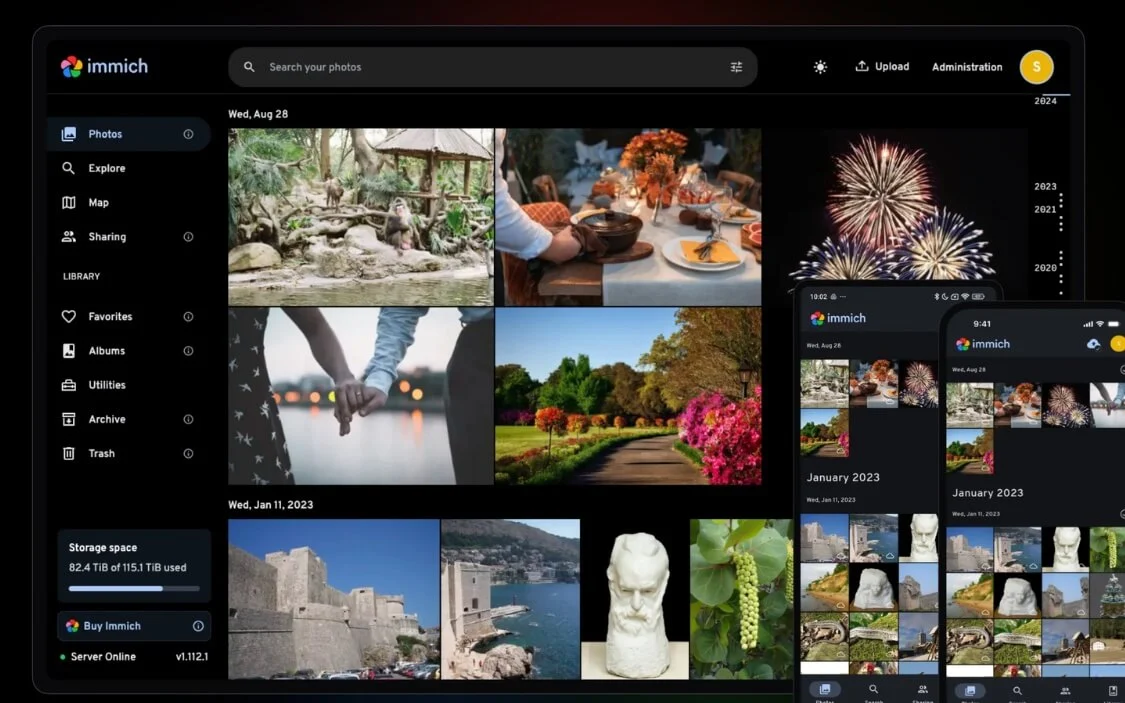Image resolution: width=1125 pixels, height=703 pixels.
Task: Click the Immich logo in the header
Action: pyautogui.click(x=104, y=67)
